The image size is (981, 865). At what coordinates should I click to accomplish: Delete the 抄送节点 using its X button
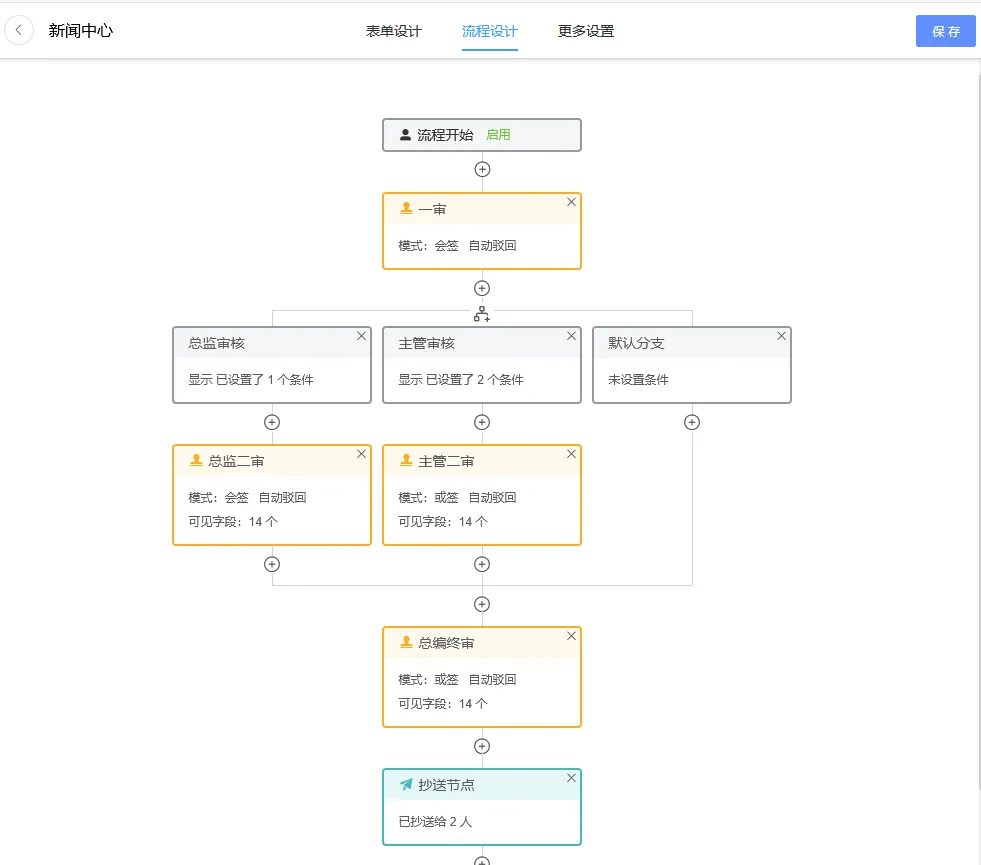click(571, 777)
